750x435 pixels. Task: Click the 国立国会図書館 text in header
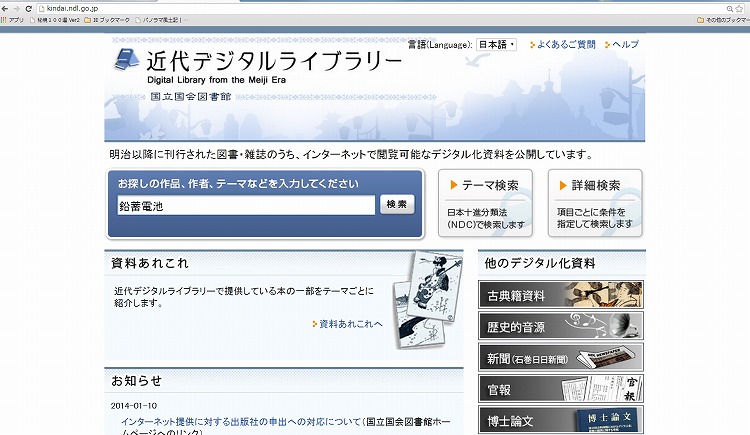point(191,97)
